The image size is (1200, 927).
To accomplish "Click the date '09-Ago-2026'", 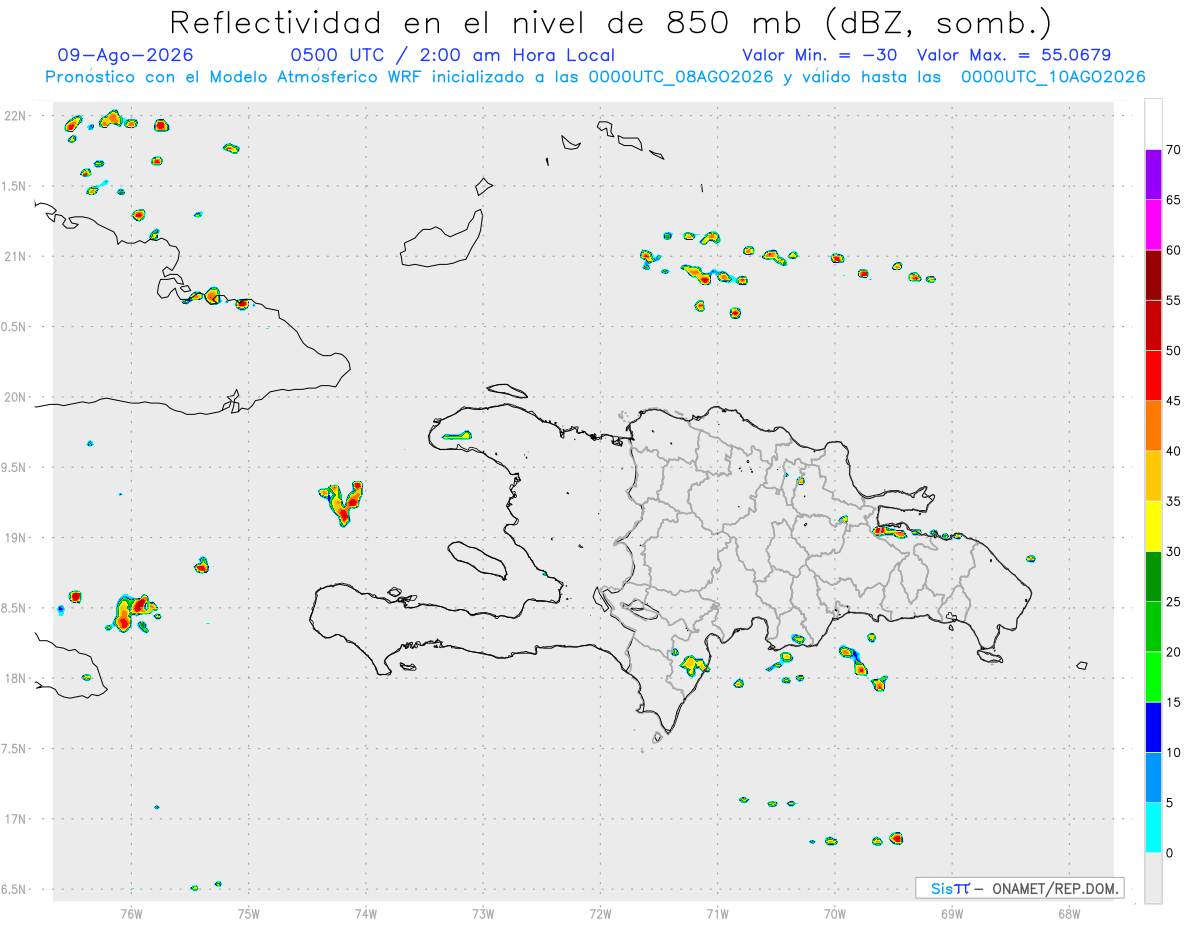I will coord(126,55).
